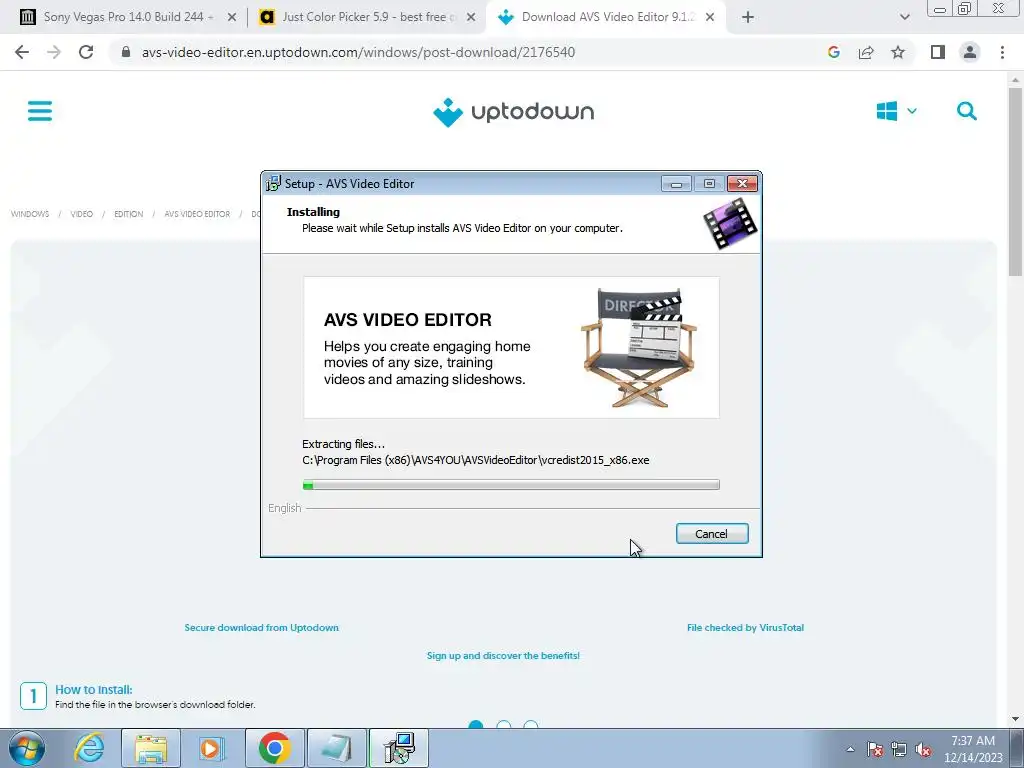Switch to Chrome in the taskbar

click(275, 748)
